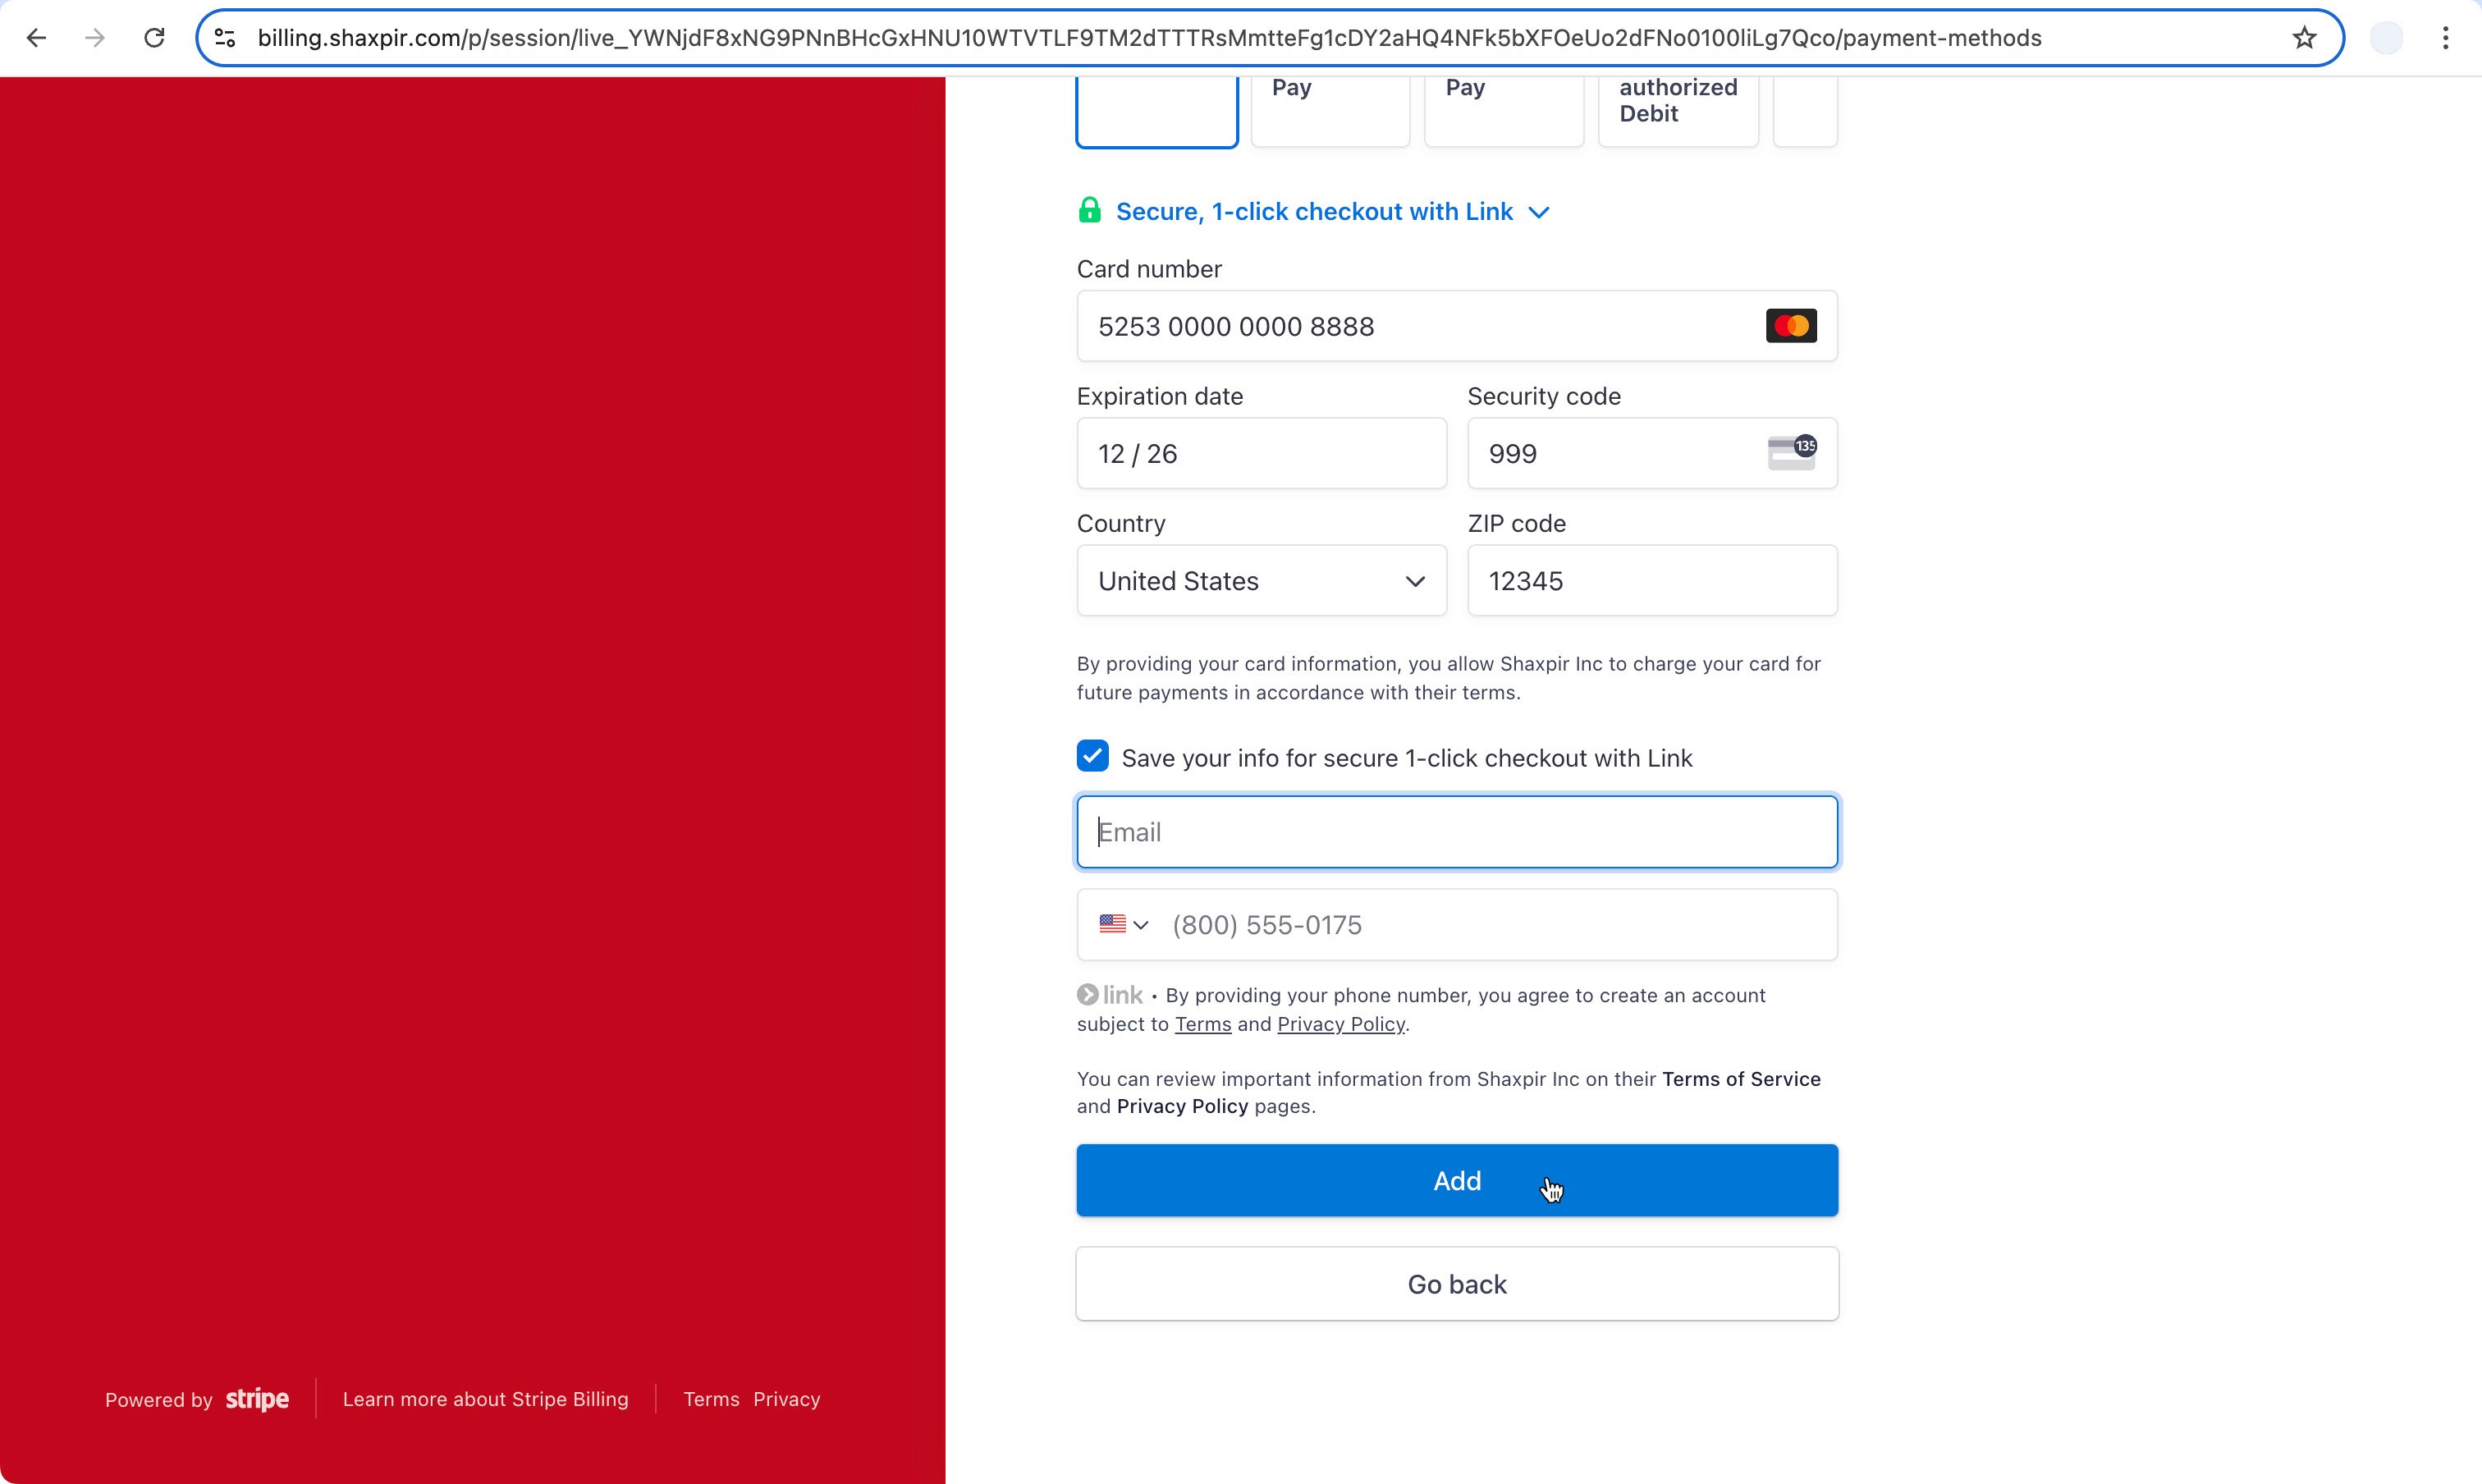2482x1484 pixels.
Task: Click the browser back arrow
Action: tap(37, 38)
